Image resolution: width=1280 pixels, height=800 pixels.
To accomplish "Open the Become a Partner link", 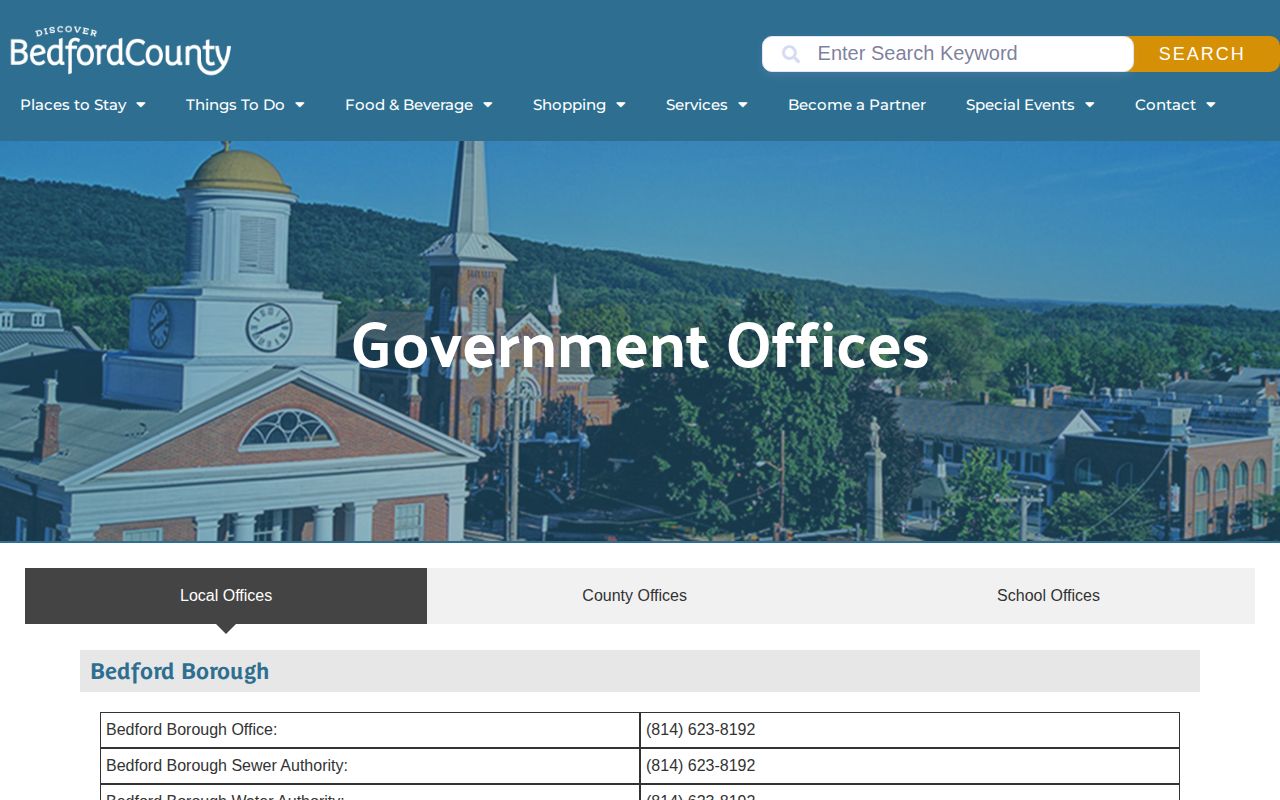I will (x=857, y=105).
